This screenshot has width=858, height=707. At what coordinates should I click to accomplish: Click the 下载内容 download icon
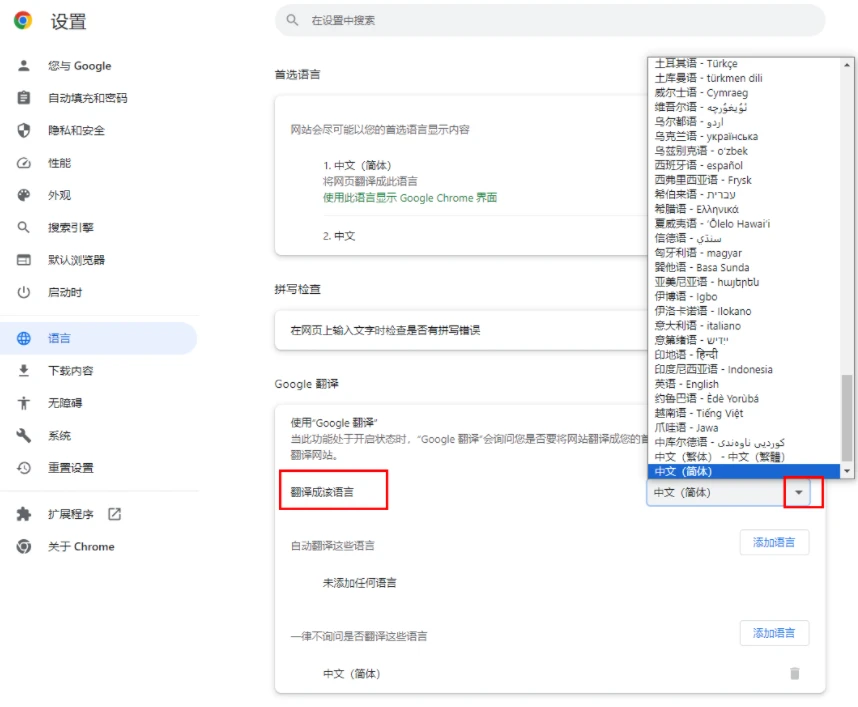pyautogui.click(x=24, y=370)
